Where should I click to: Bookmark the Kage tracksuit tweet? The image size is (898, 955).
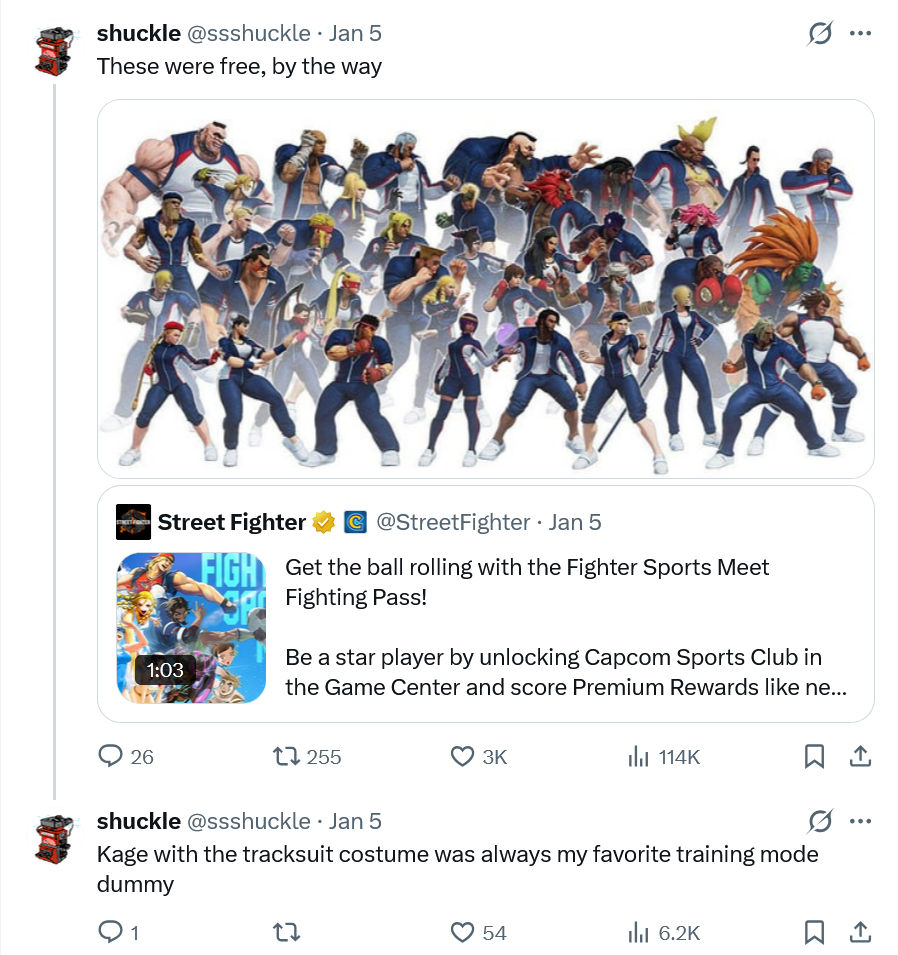[x=814, y=932]
